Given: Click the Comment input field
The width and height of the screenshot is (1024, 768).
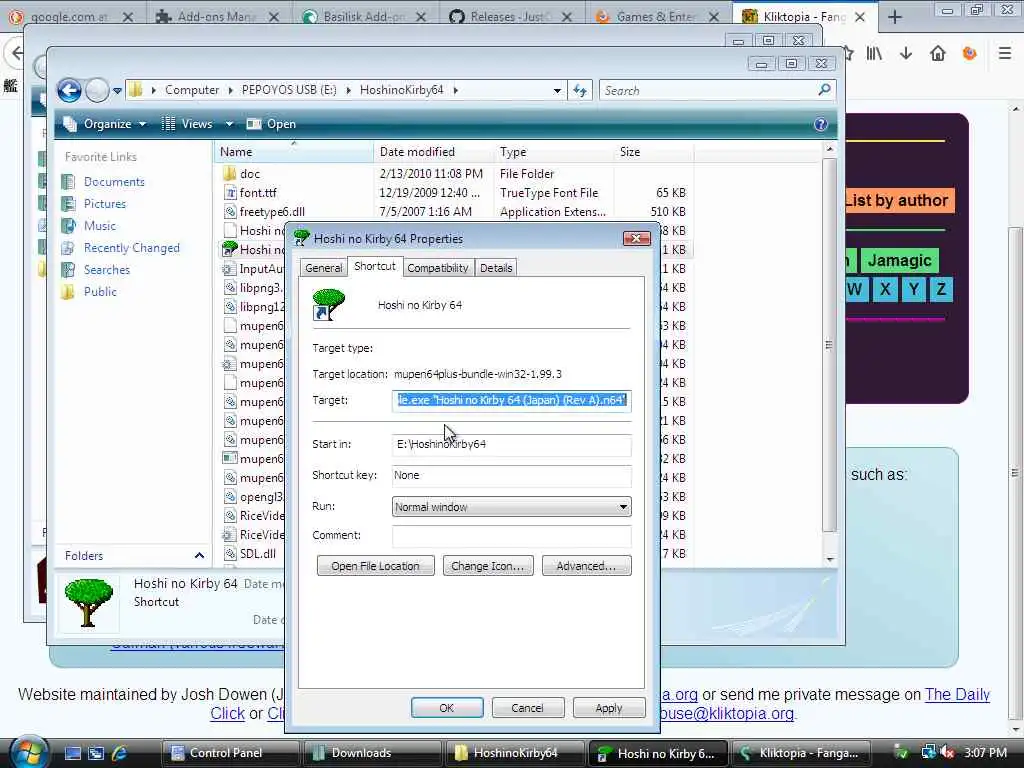Looking at the screenshot, I should point(511,536).
